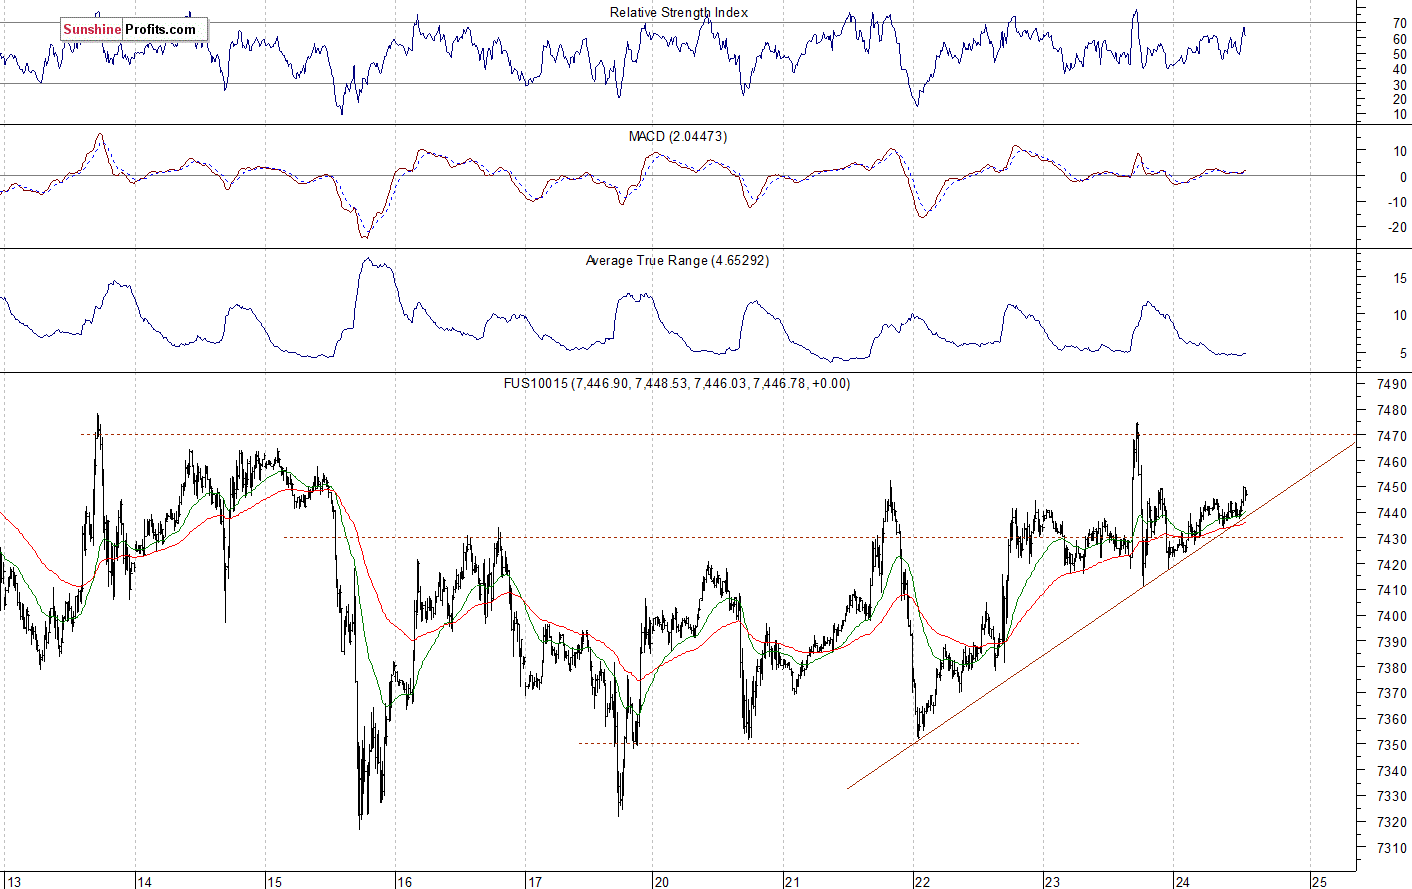This screenshot has height=889, width=1412.
Task: Click the SunshineProfits.com logo
Action: pyautogui.click(x=134, y=29)
